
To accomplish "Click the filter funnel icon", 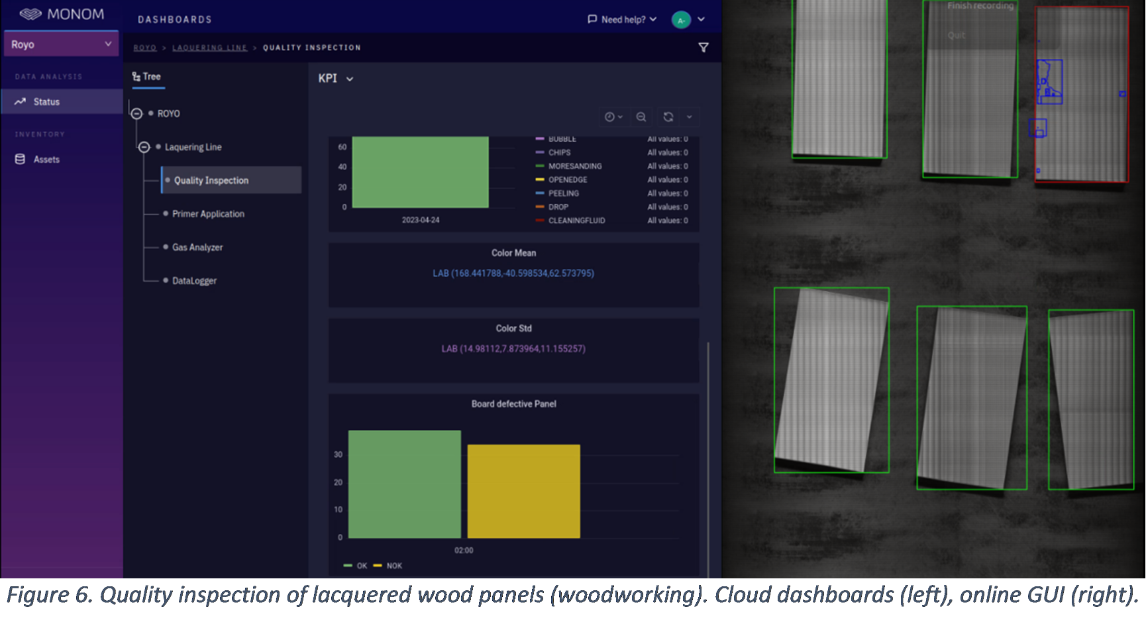I will tap(703, 47).
